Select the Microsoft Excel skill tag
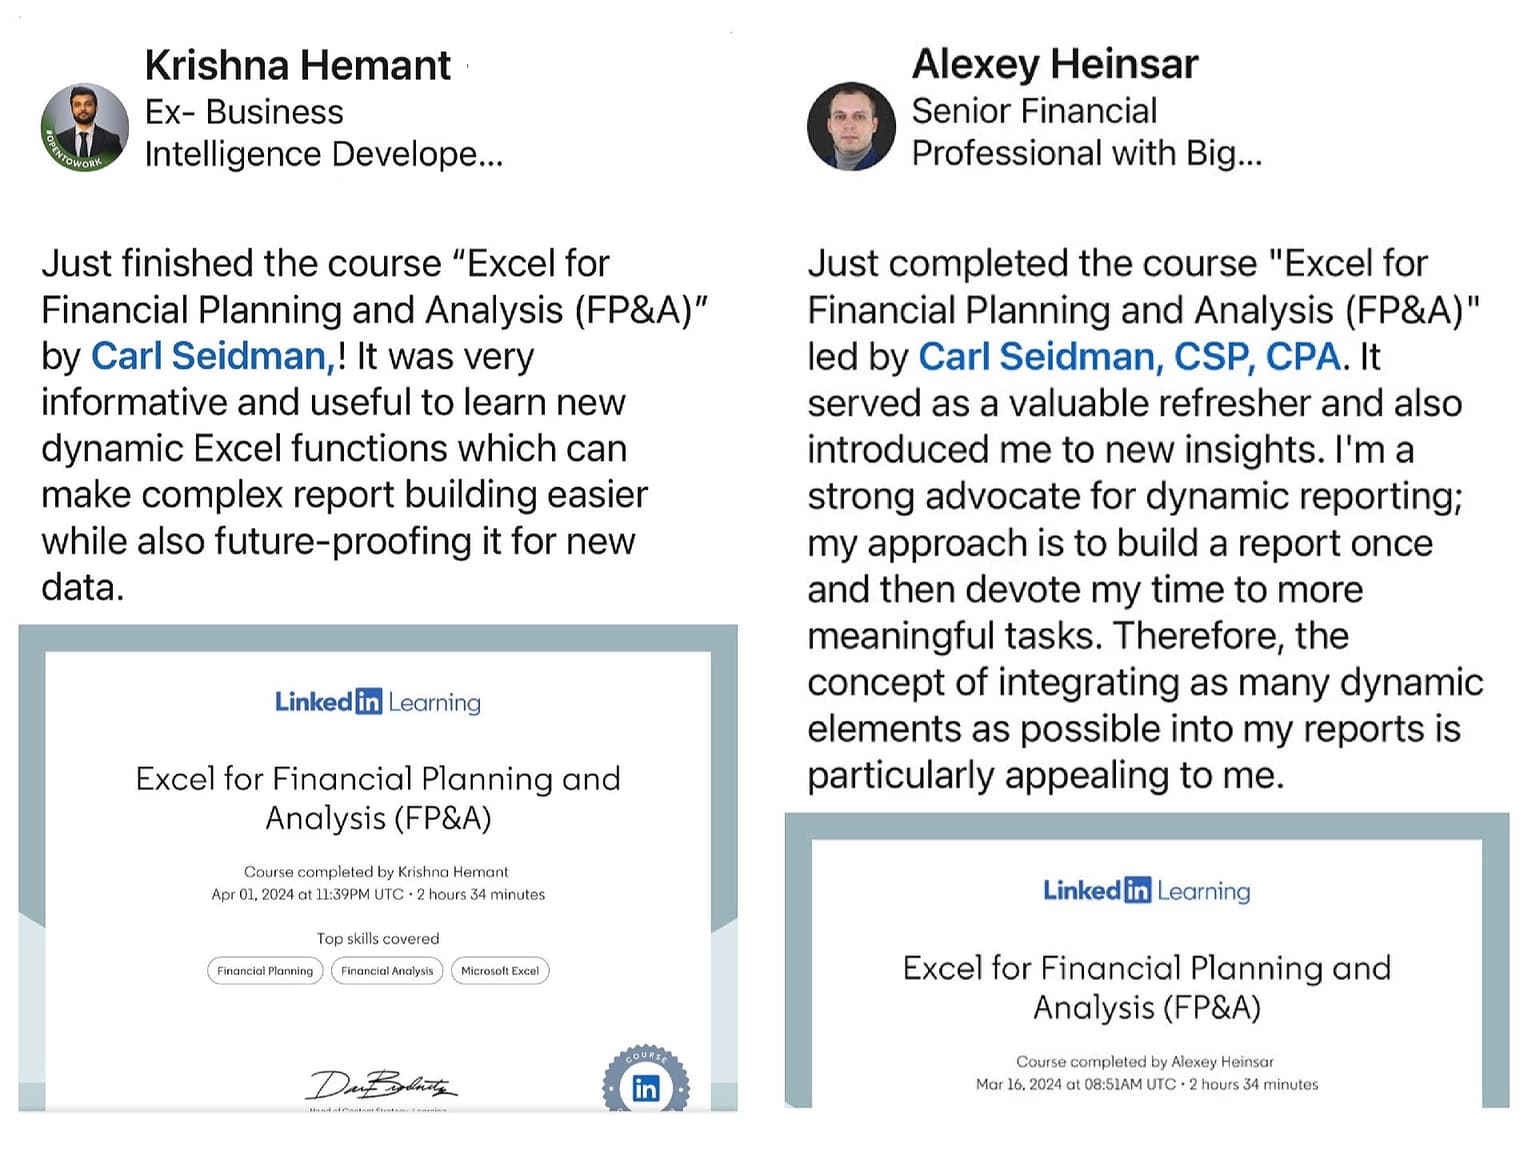 point(500,971)
